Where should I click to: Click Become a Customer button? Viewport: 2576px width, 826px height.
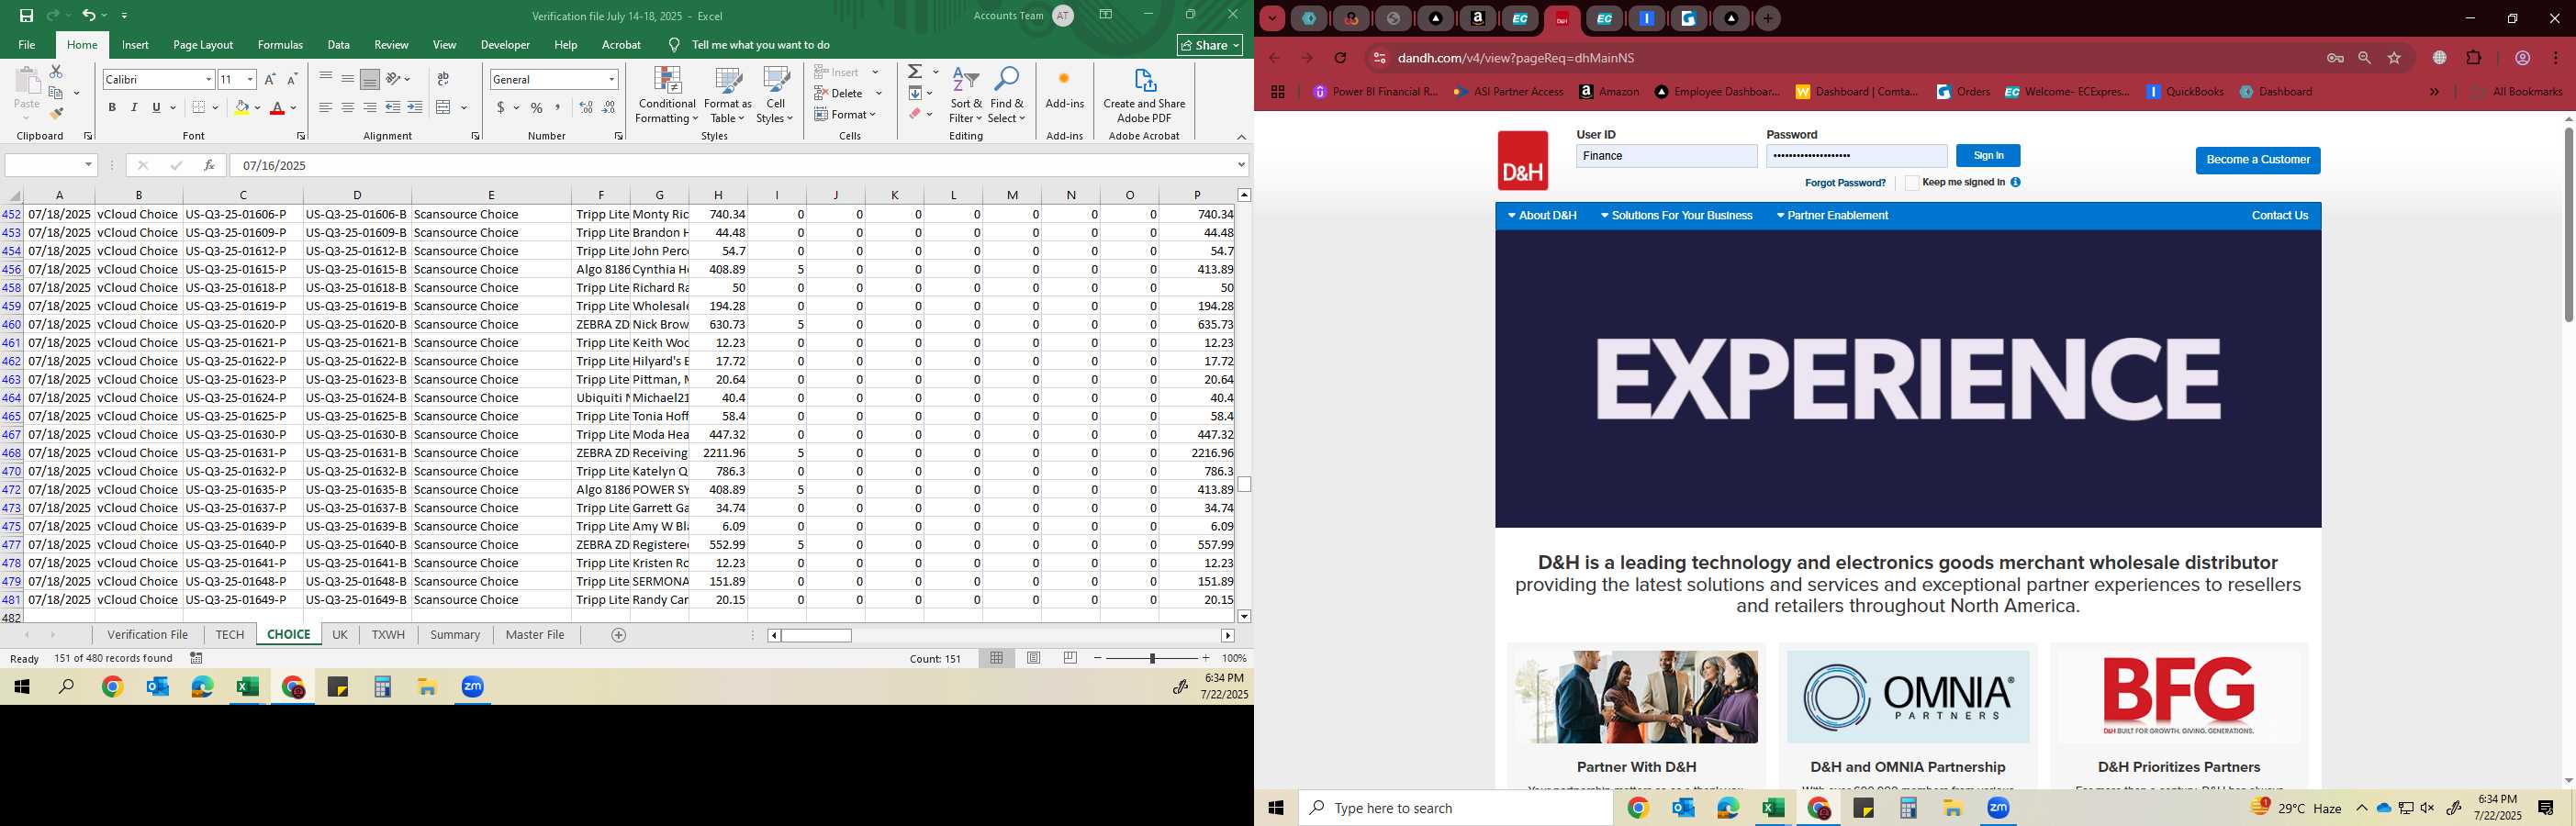point(2258,160)
